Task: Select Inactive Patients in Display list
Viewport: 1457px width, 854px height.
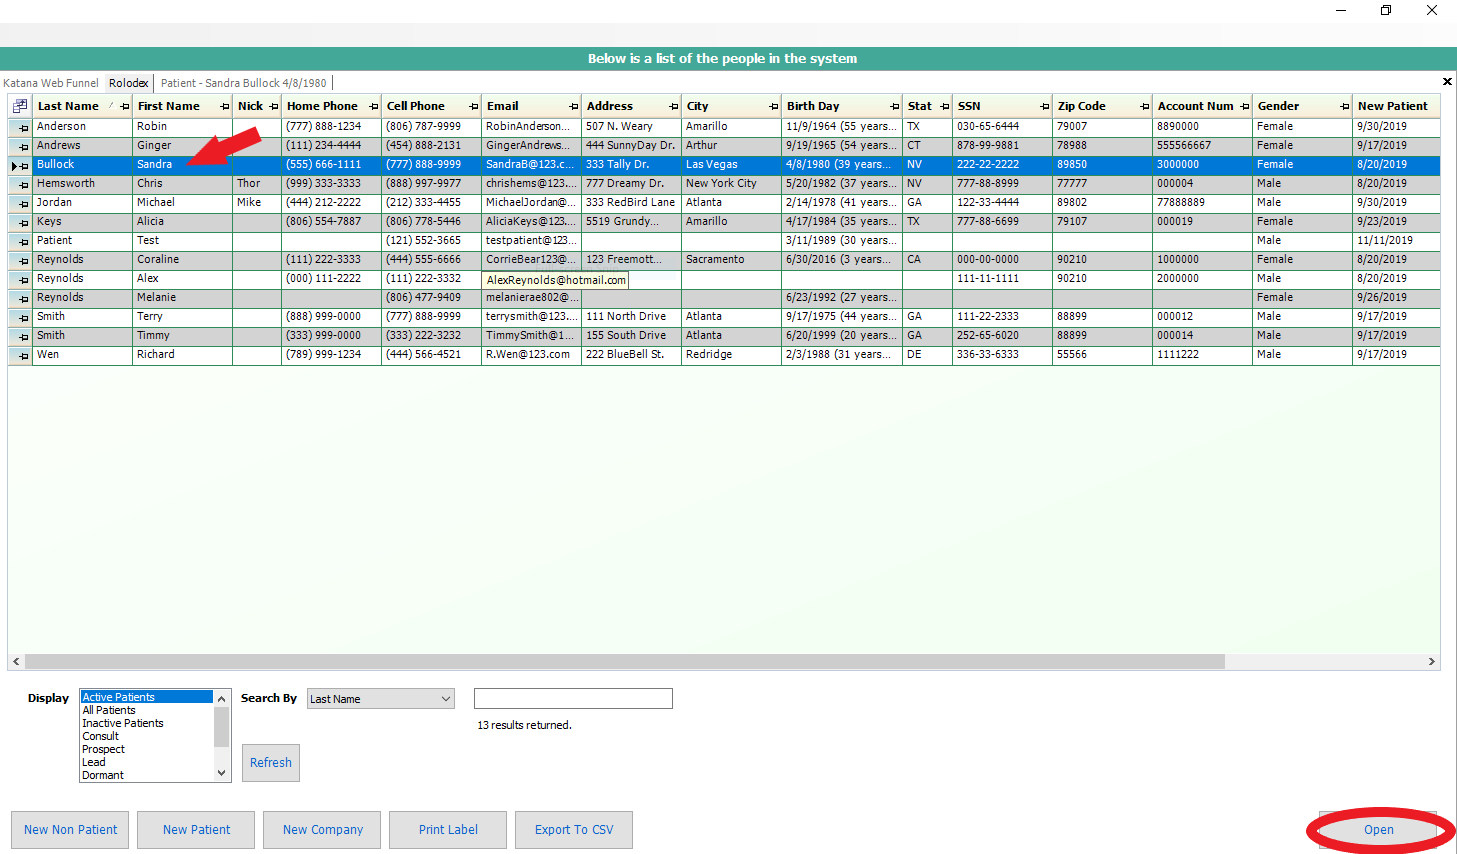Action: pyautogui.click(x=123, y=723)
